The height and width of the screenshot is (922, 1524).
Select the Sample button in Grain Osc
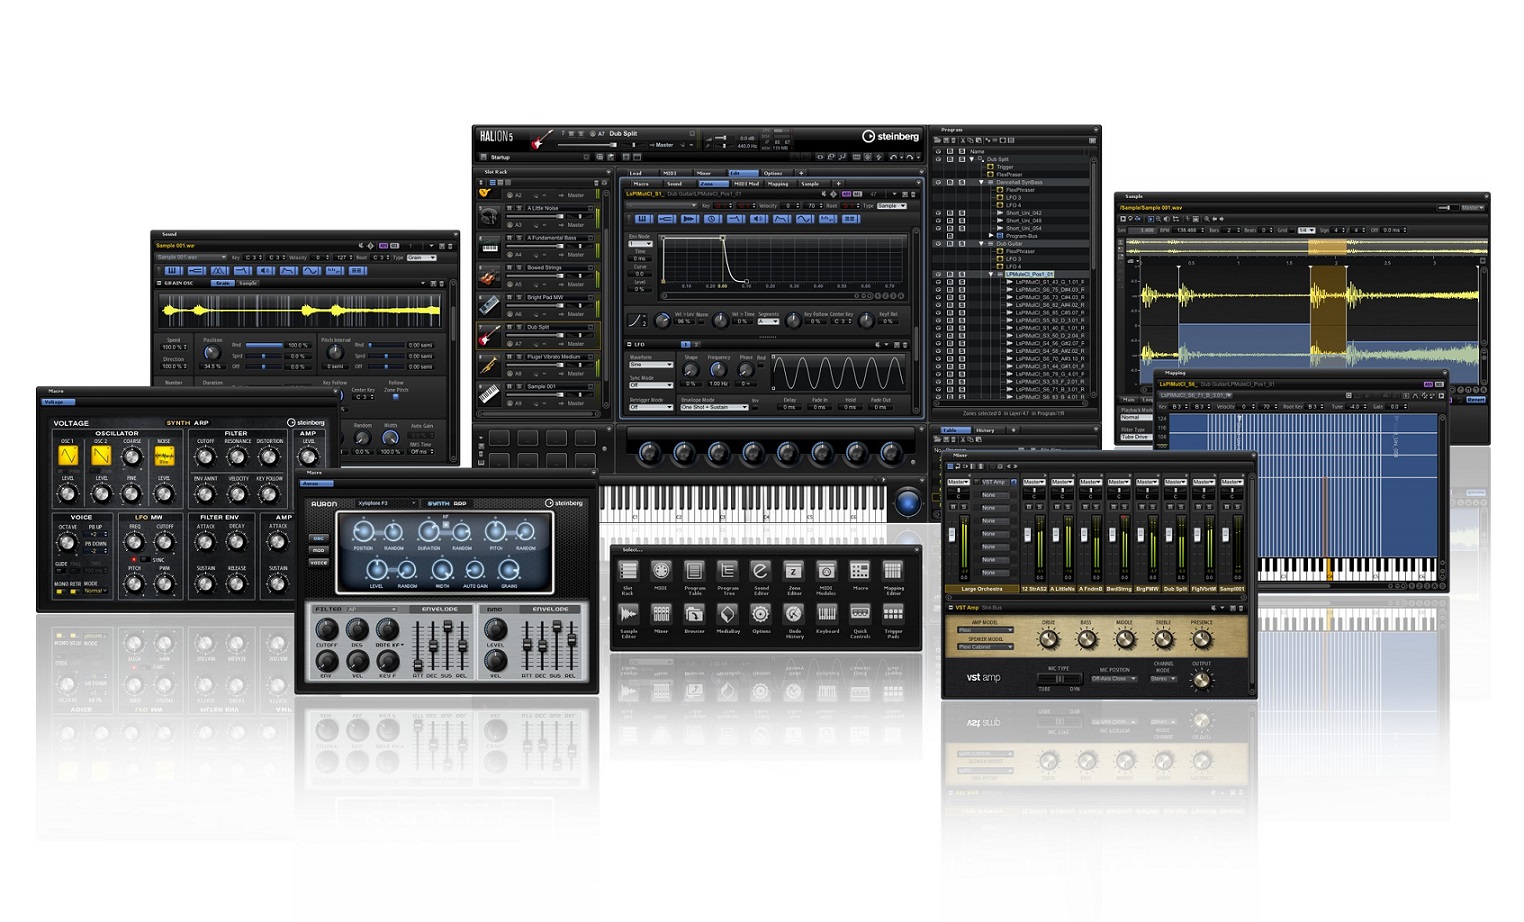(248, 283)
